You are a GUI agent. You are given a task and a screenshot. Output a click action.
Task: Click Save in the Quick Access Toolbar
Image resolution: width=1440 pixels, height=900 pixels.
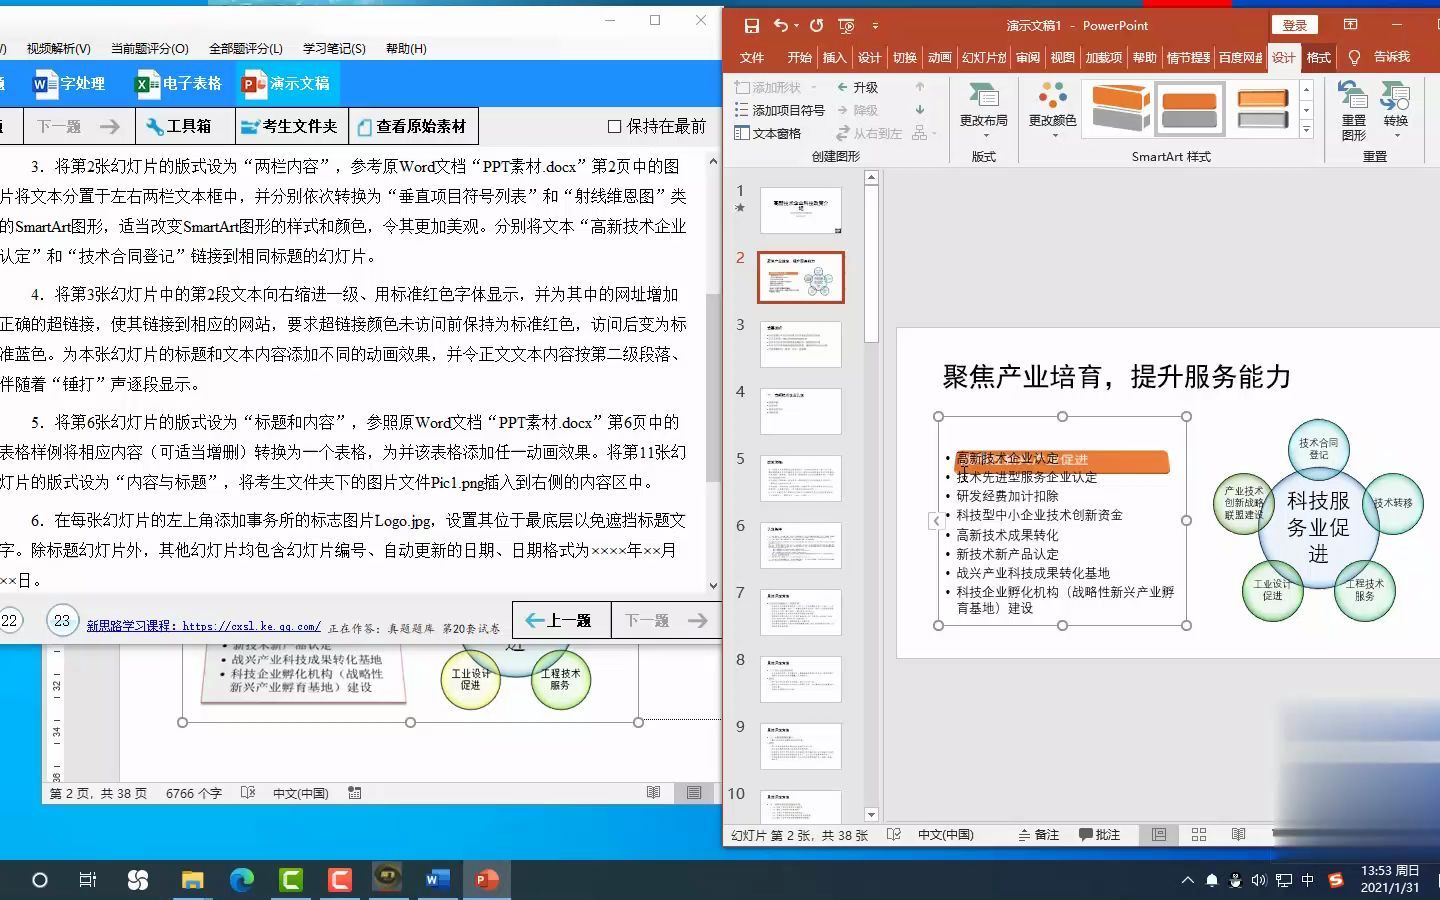coord(752,25)
